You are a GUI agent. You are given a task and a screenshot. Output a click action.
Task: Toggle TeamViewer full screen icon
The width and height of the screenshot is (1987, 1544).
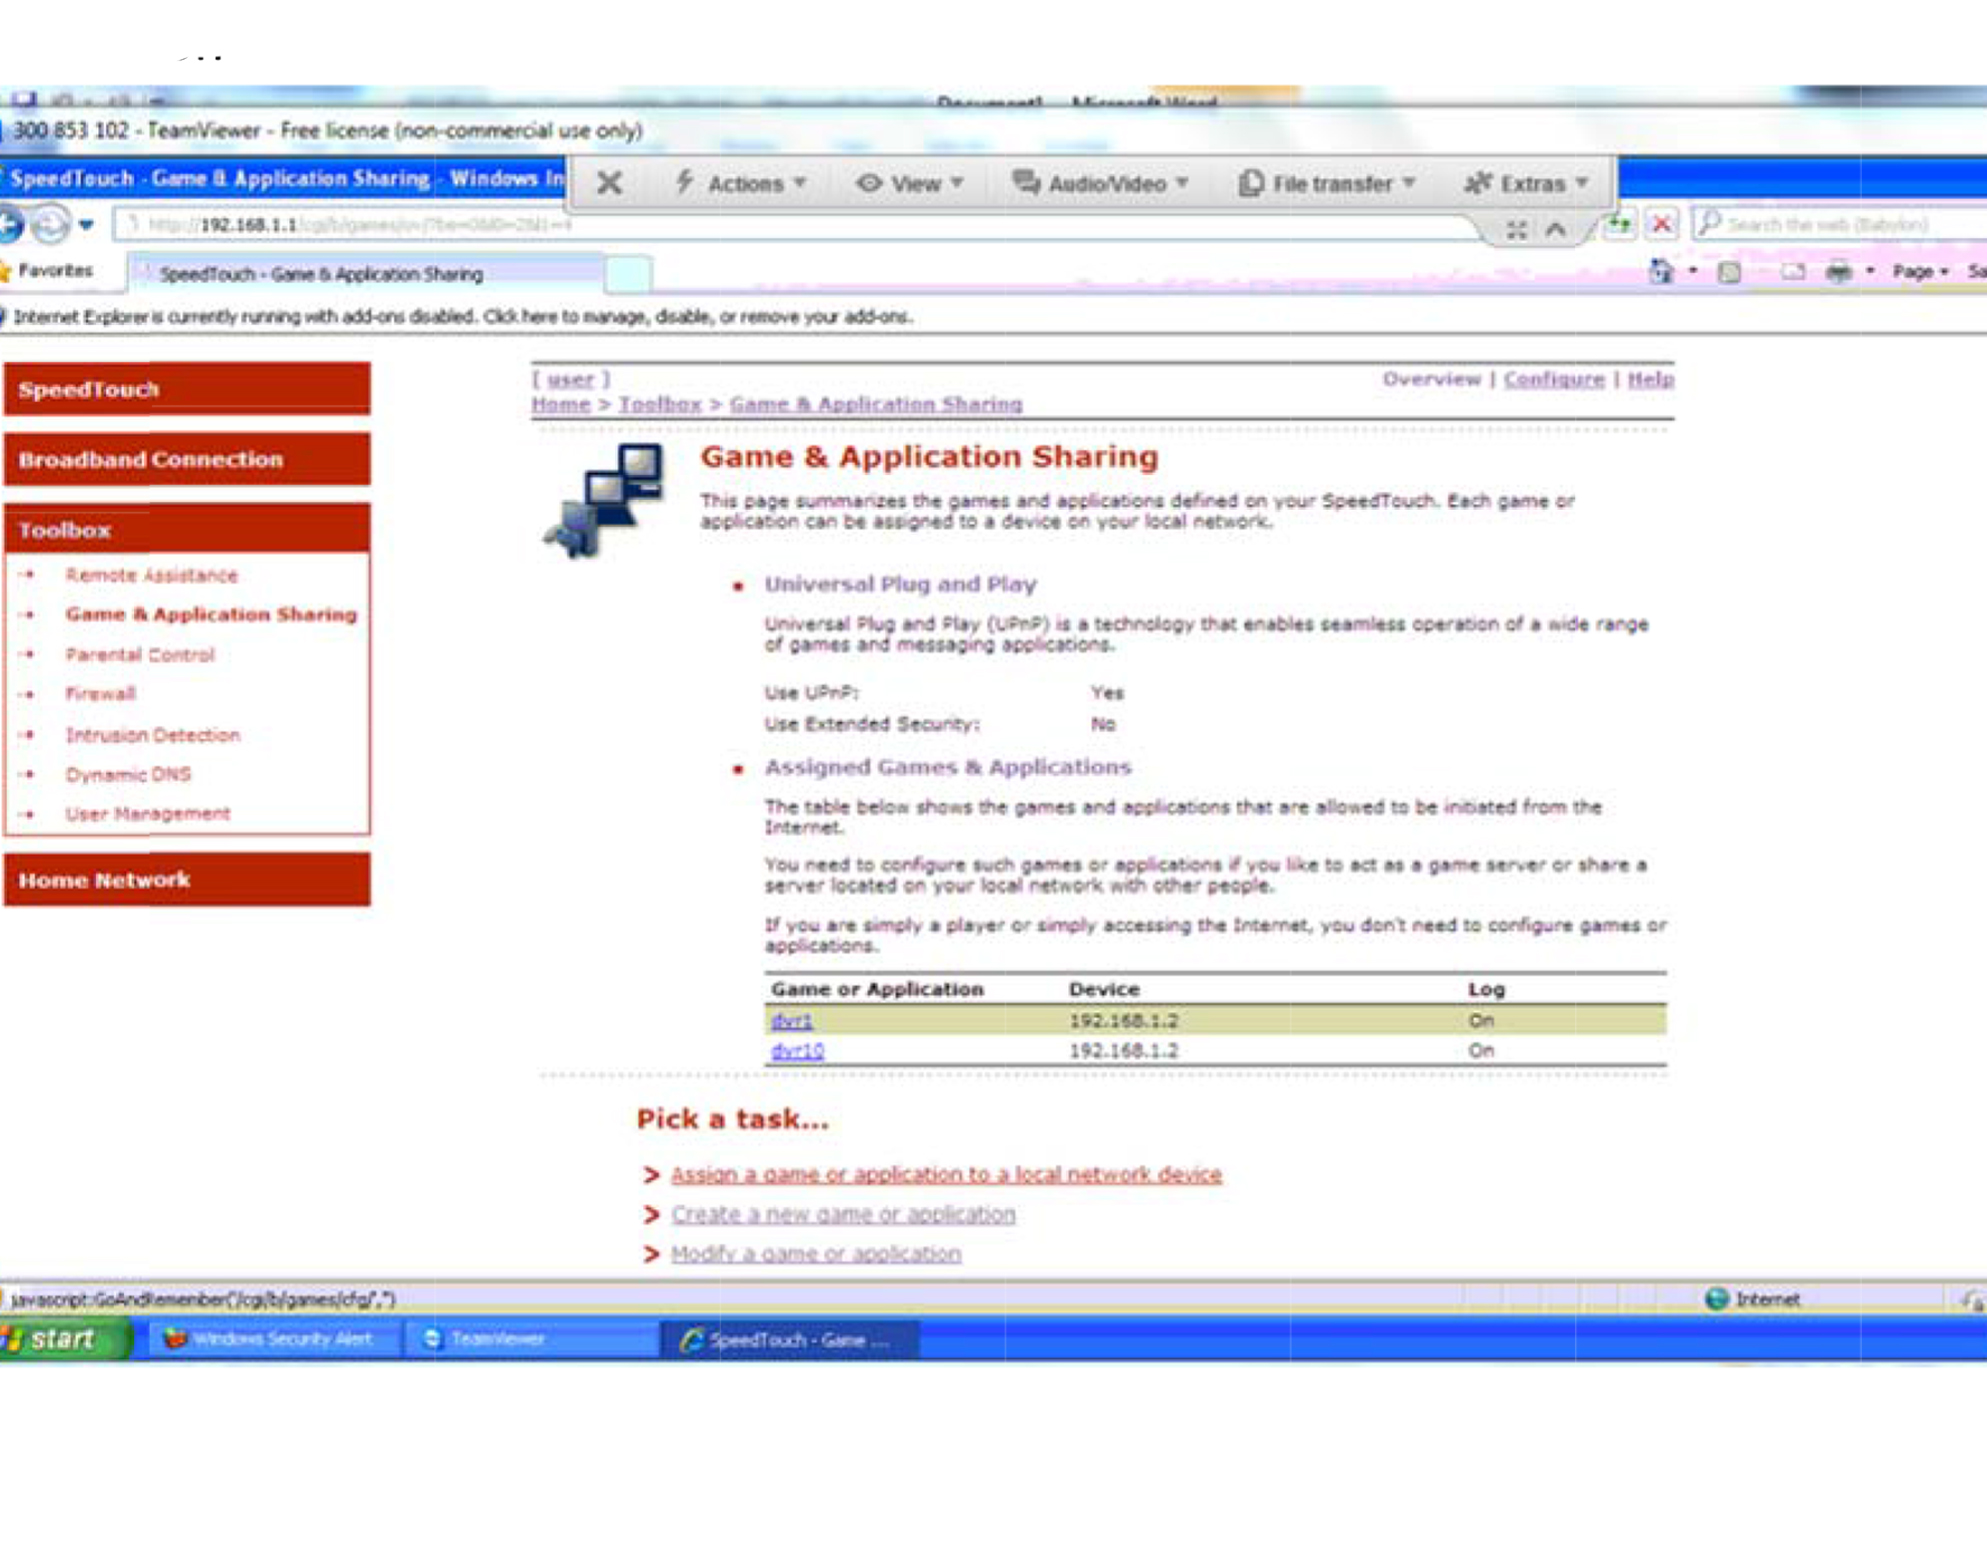(x=1516, y=230)
